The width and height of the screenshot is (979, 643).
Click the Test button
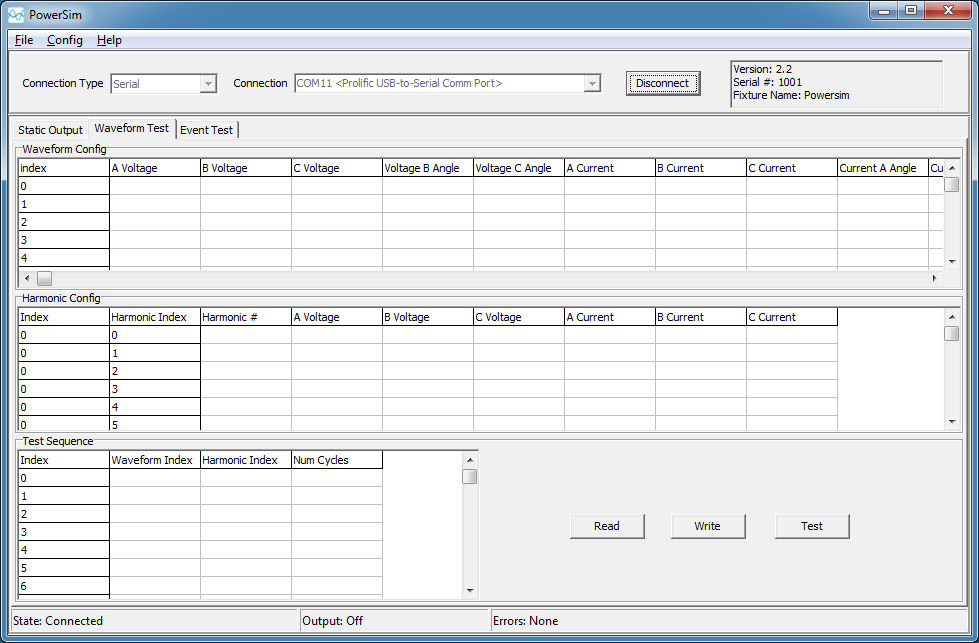click(x=812, y=526)
